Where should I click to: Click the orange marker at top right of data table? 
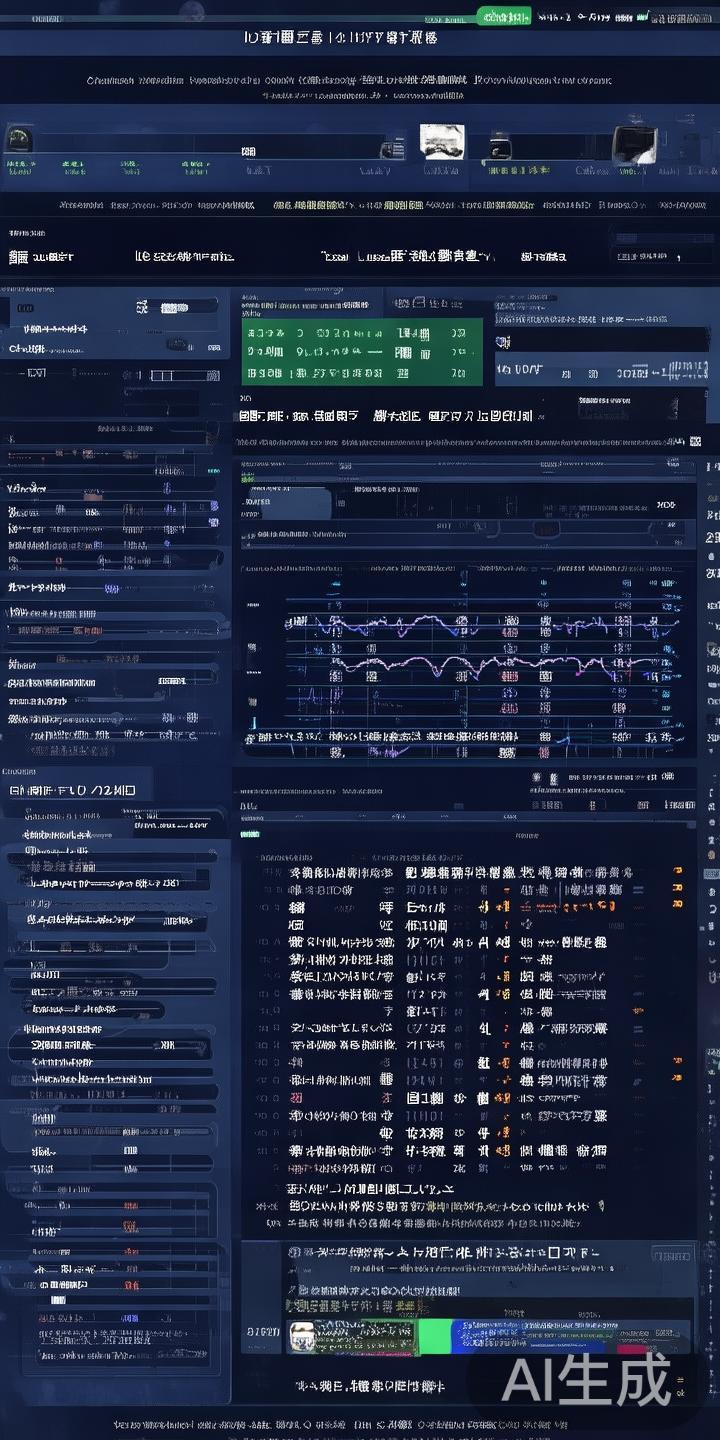pos(677,872)
